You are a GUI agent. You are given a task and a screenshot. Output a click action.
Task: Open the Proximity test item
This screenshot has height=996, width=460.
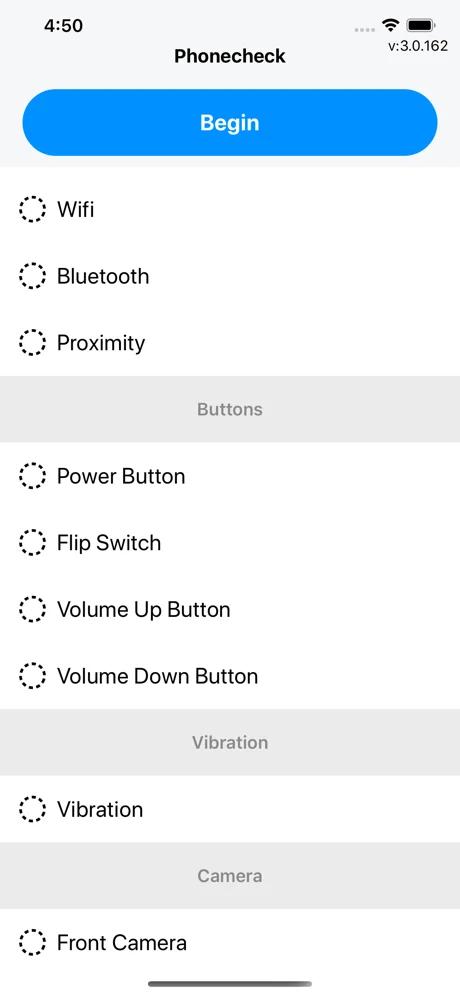tap(101, 343)
